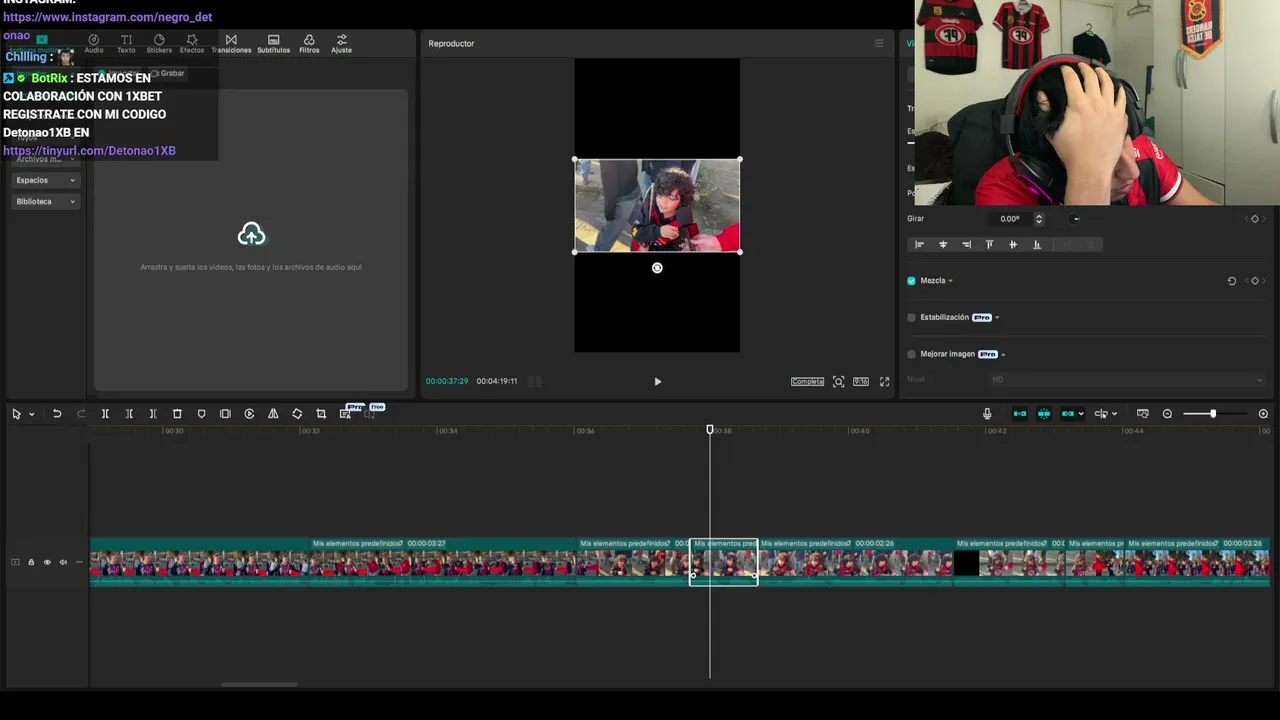This screenshot has height=720, width=1280.
Task: Click the reverse playback tool
Action: (249, 414)
